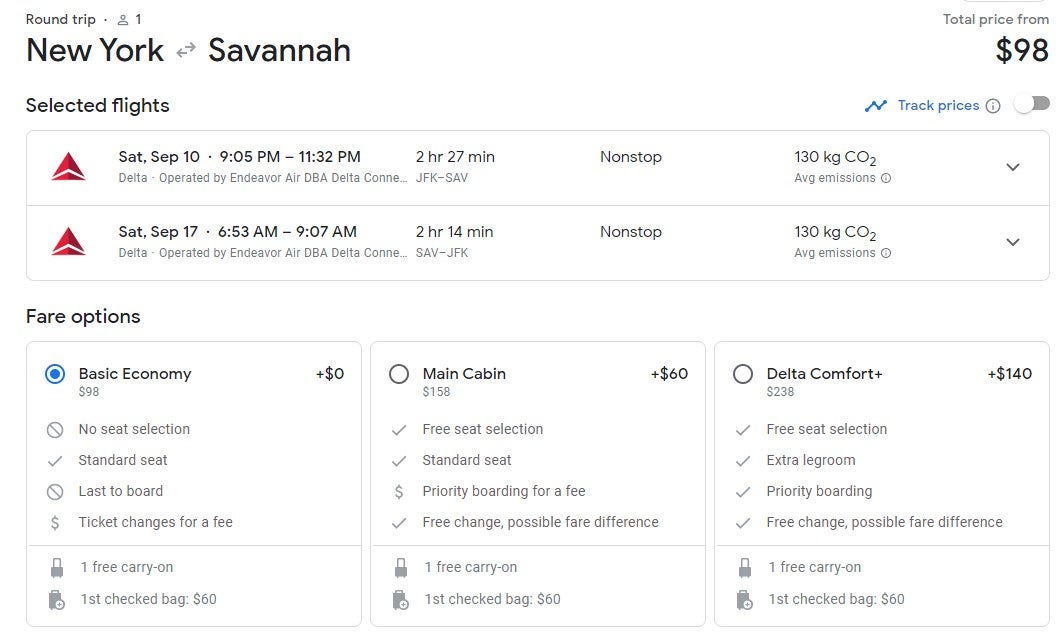Screen dimensions: 1062x635
Task: Open the Round trip dropdown
Action: point(60,18)
